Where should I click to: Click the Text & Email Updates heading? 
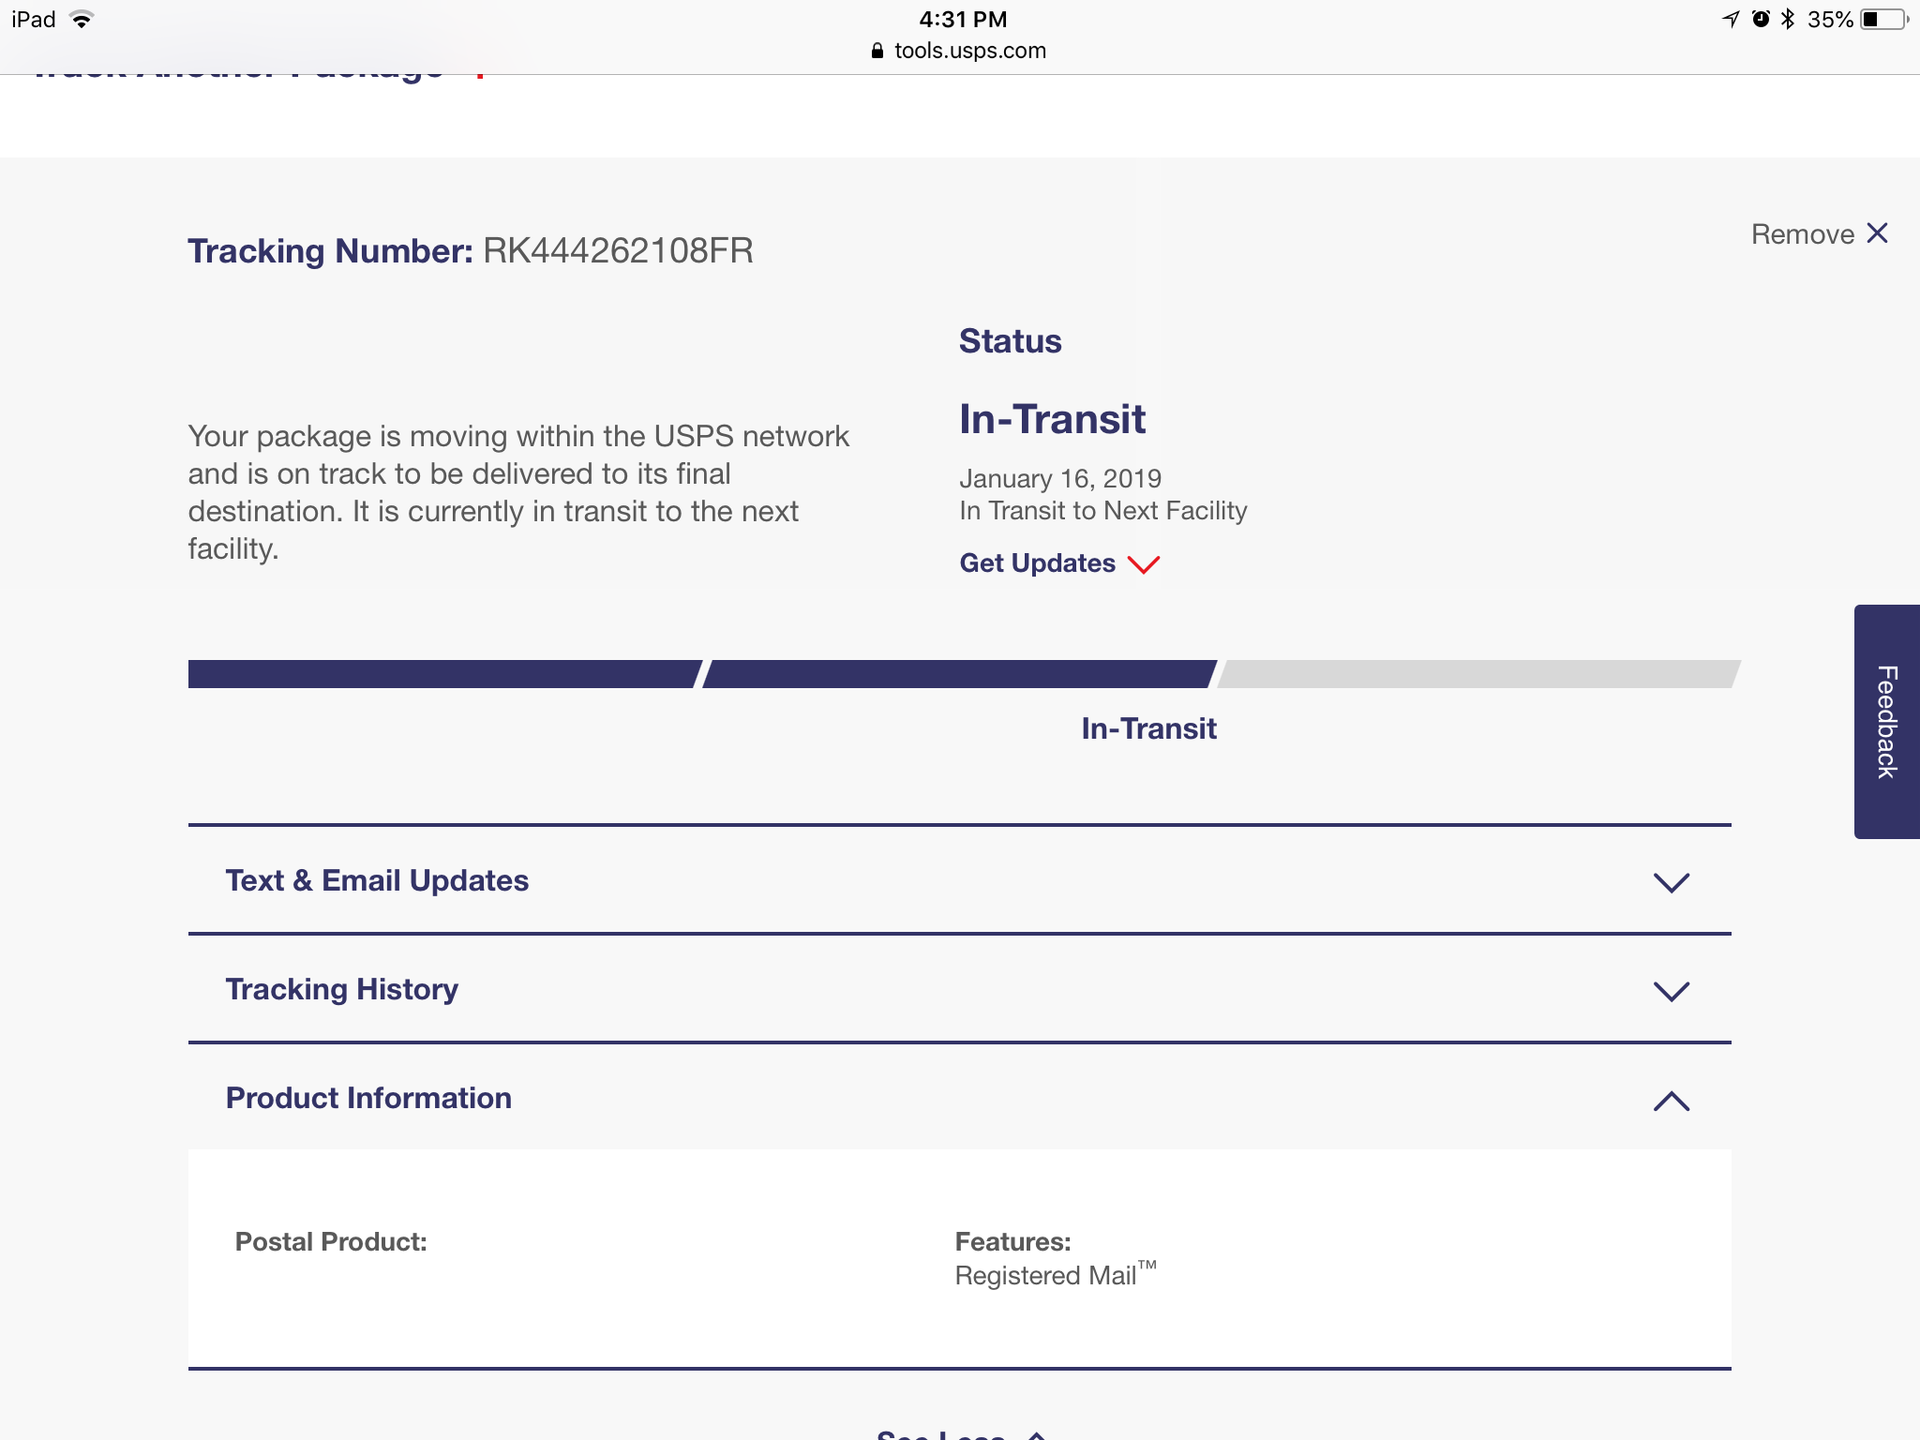coord(377,880)
